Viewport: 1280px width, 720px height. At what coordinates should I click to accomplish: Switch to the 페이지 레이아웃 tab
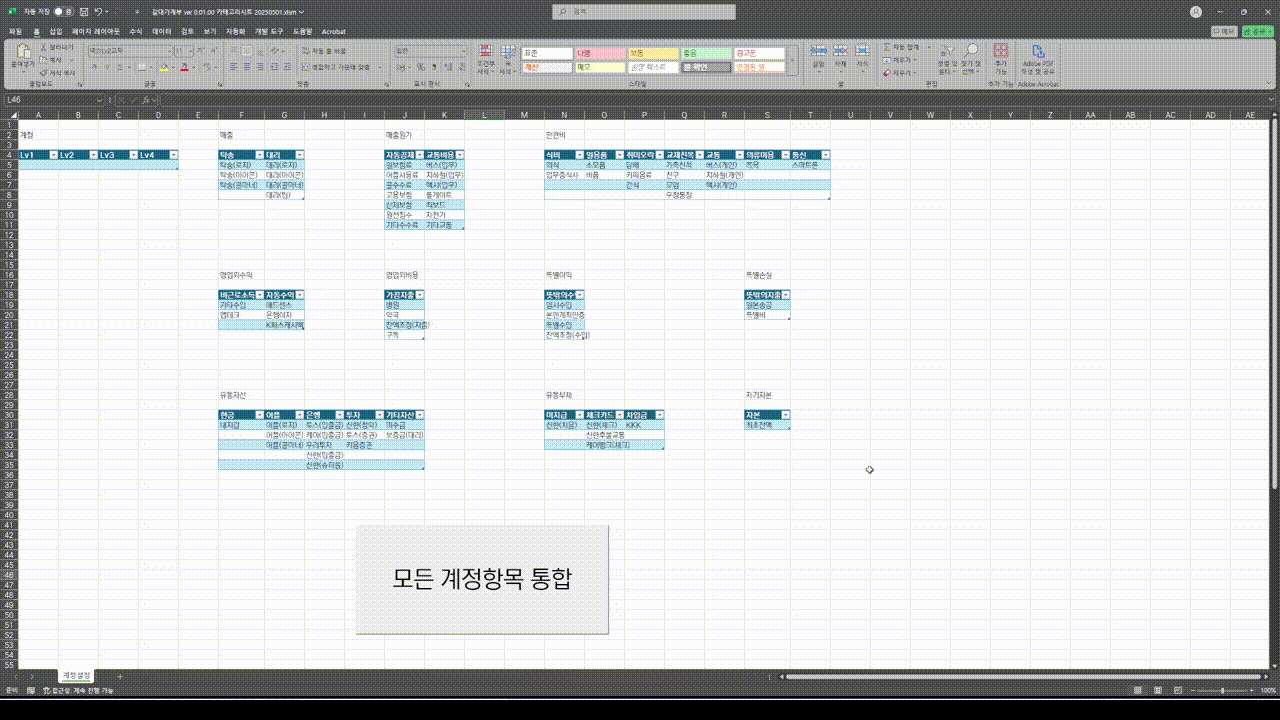point(97,32)
